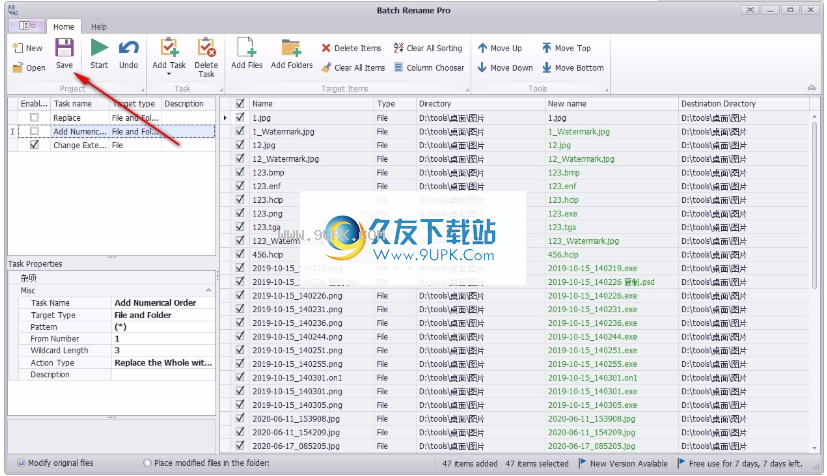Sort by the Directory column header

[x=480, y=104]
